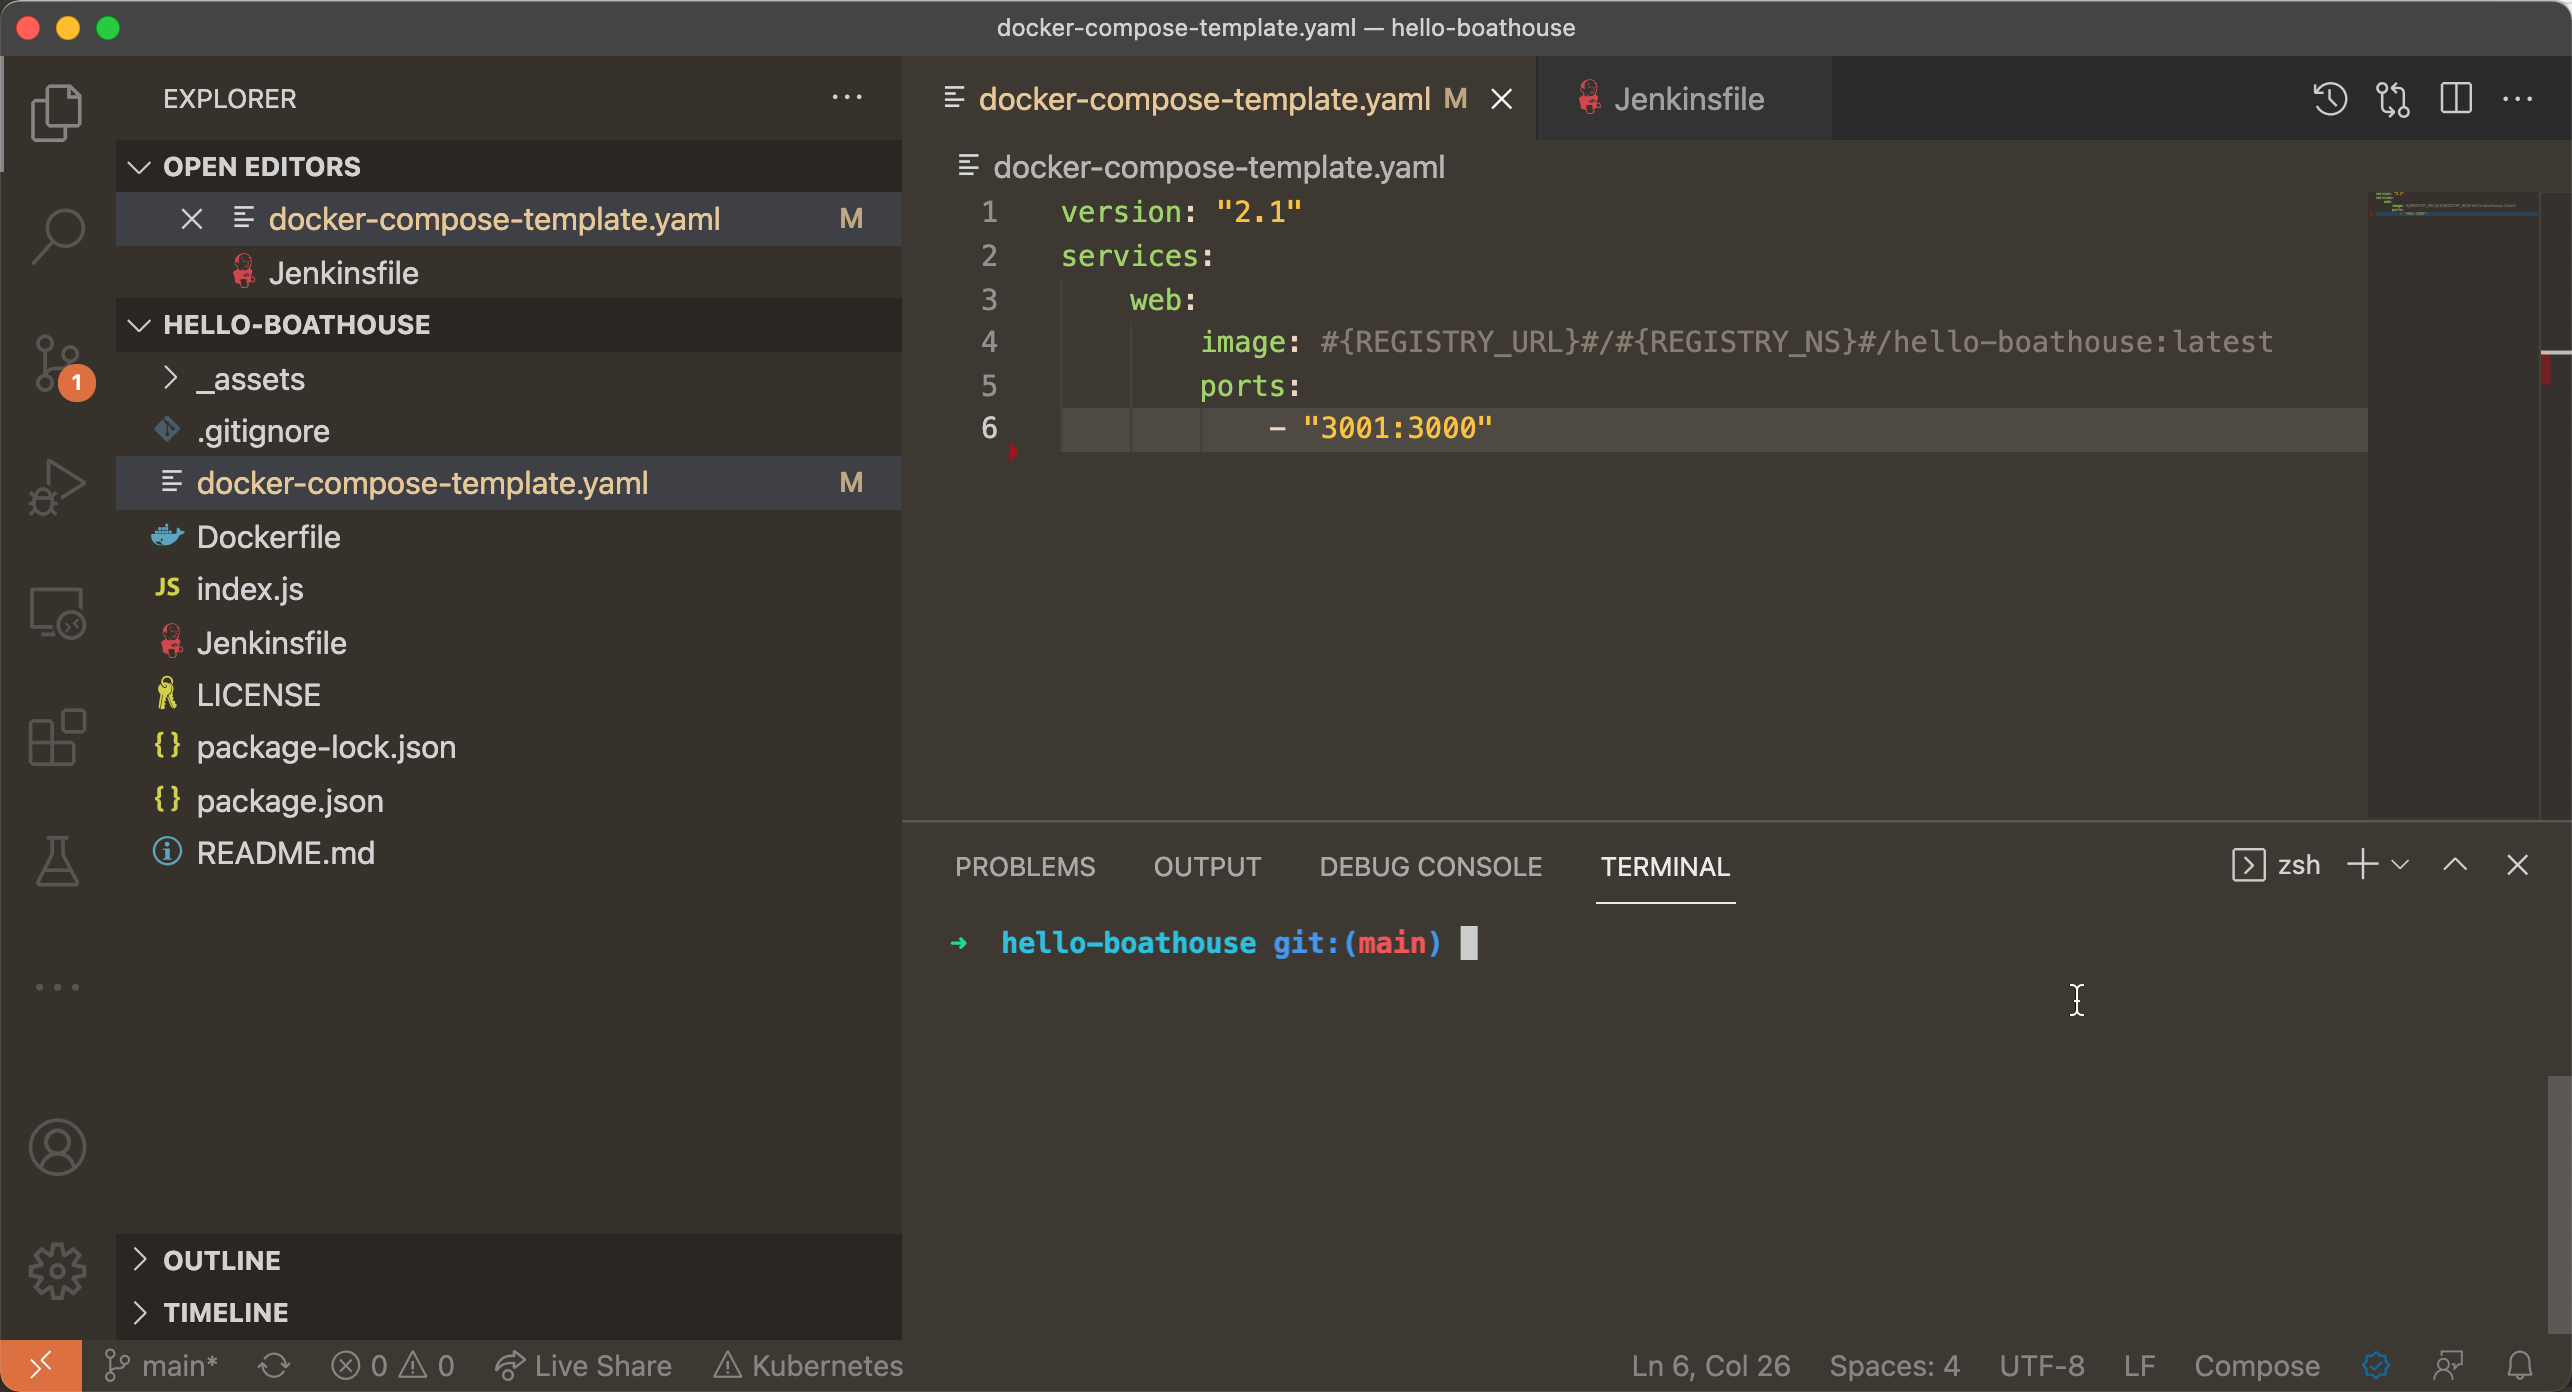Open the Extensions view
Viewport: 2572px width, 1392px height.
(x=57, y=738)
